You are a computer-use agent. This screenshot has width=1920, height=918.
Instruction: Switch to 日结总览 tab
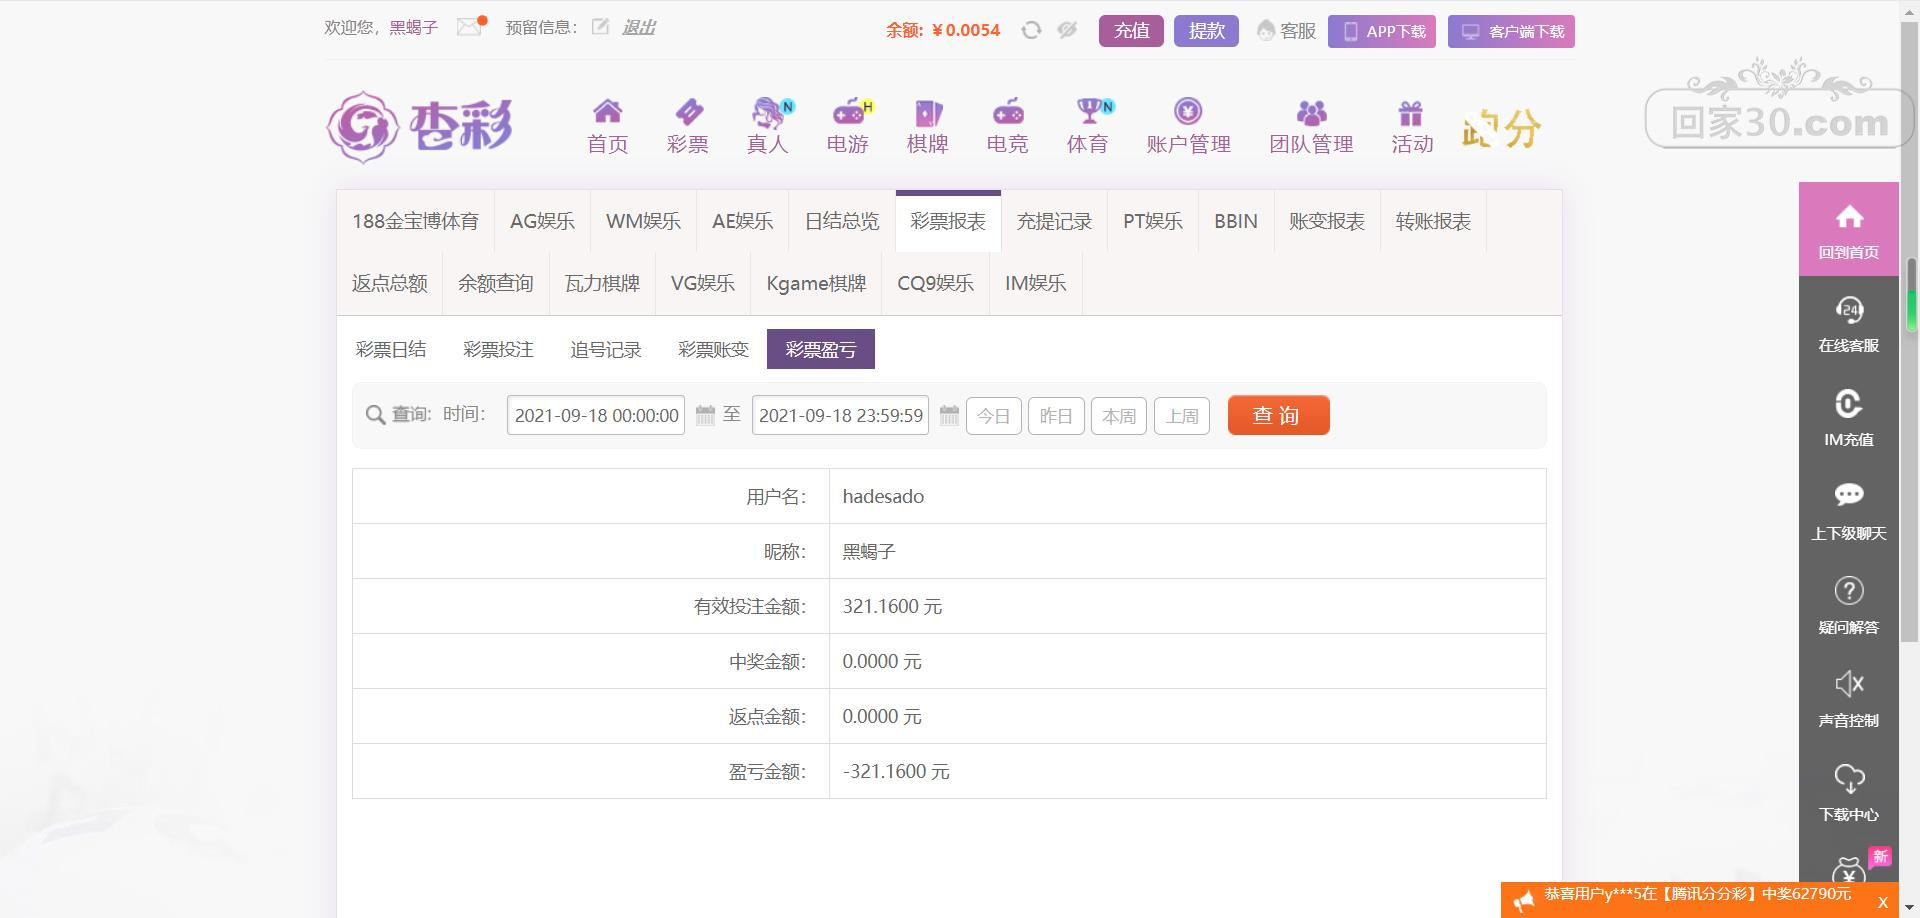(842, 221)
